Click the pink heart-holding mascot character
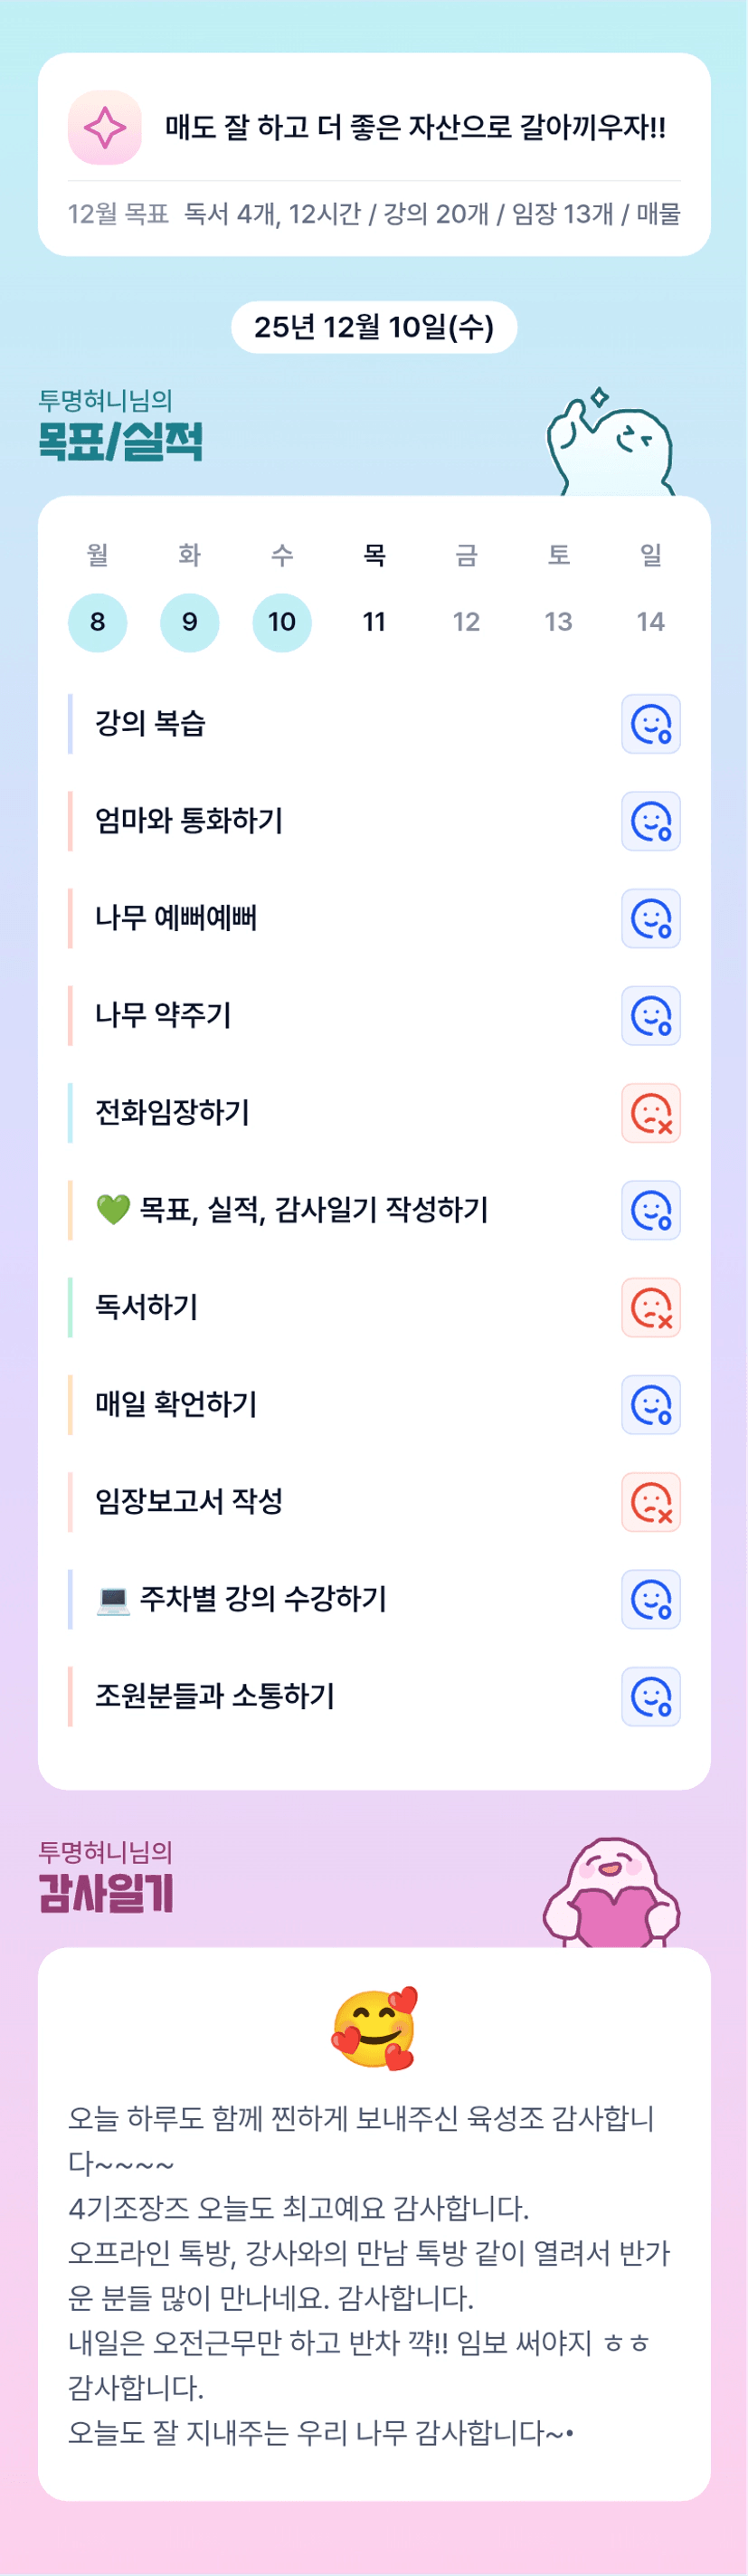This screenshot has height=2576, width=748. coord(611,1892)
